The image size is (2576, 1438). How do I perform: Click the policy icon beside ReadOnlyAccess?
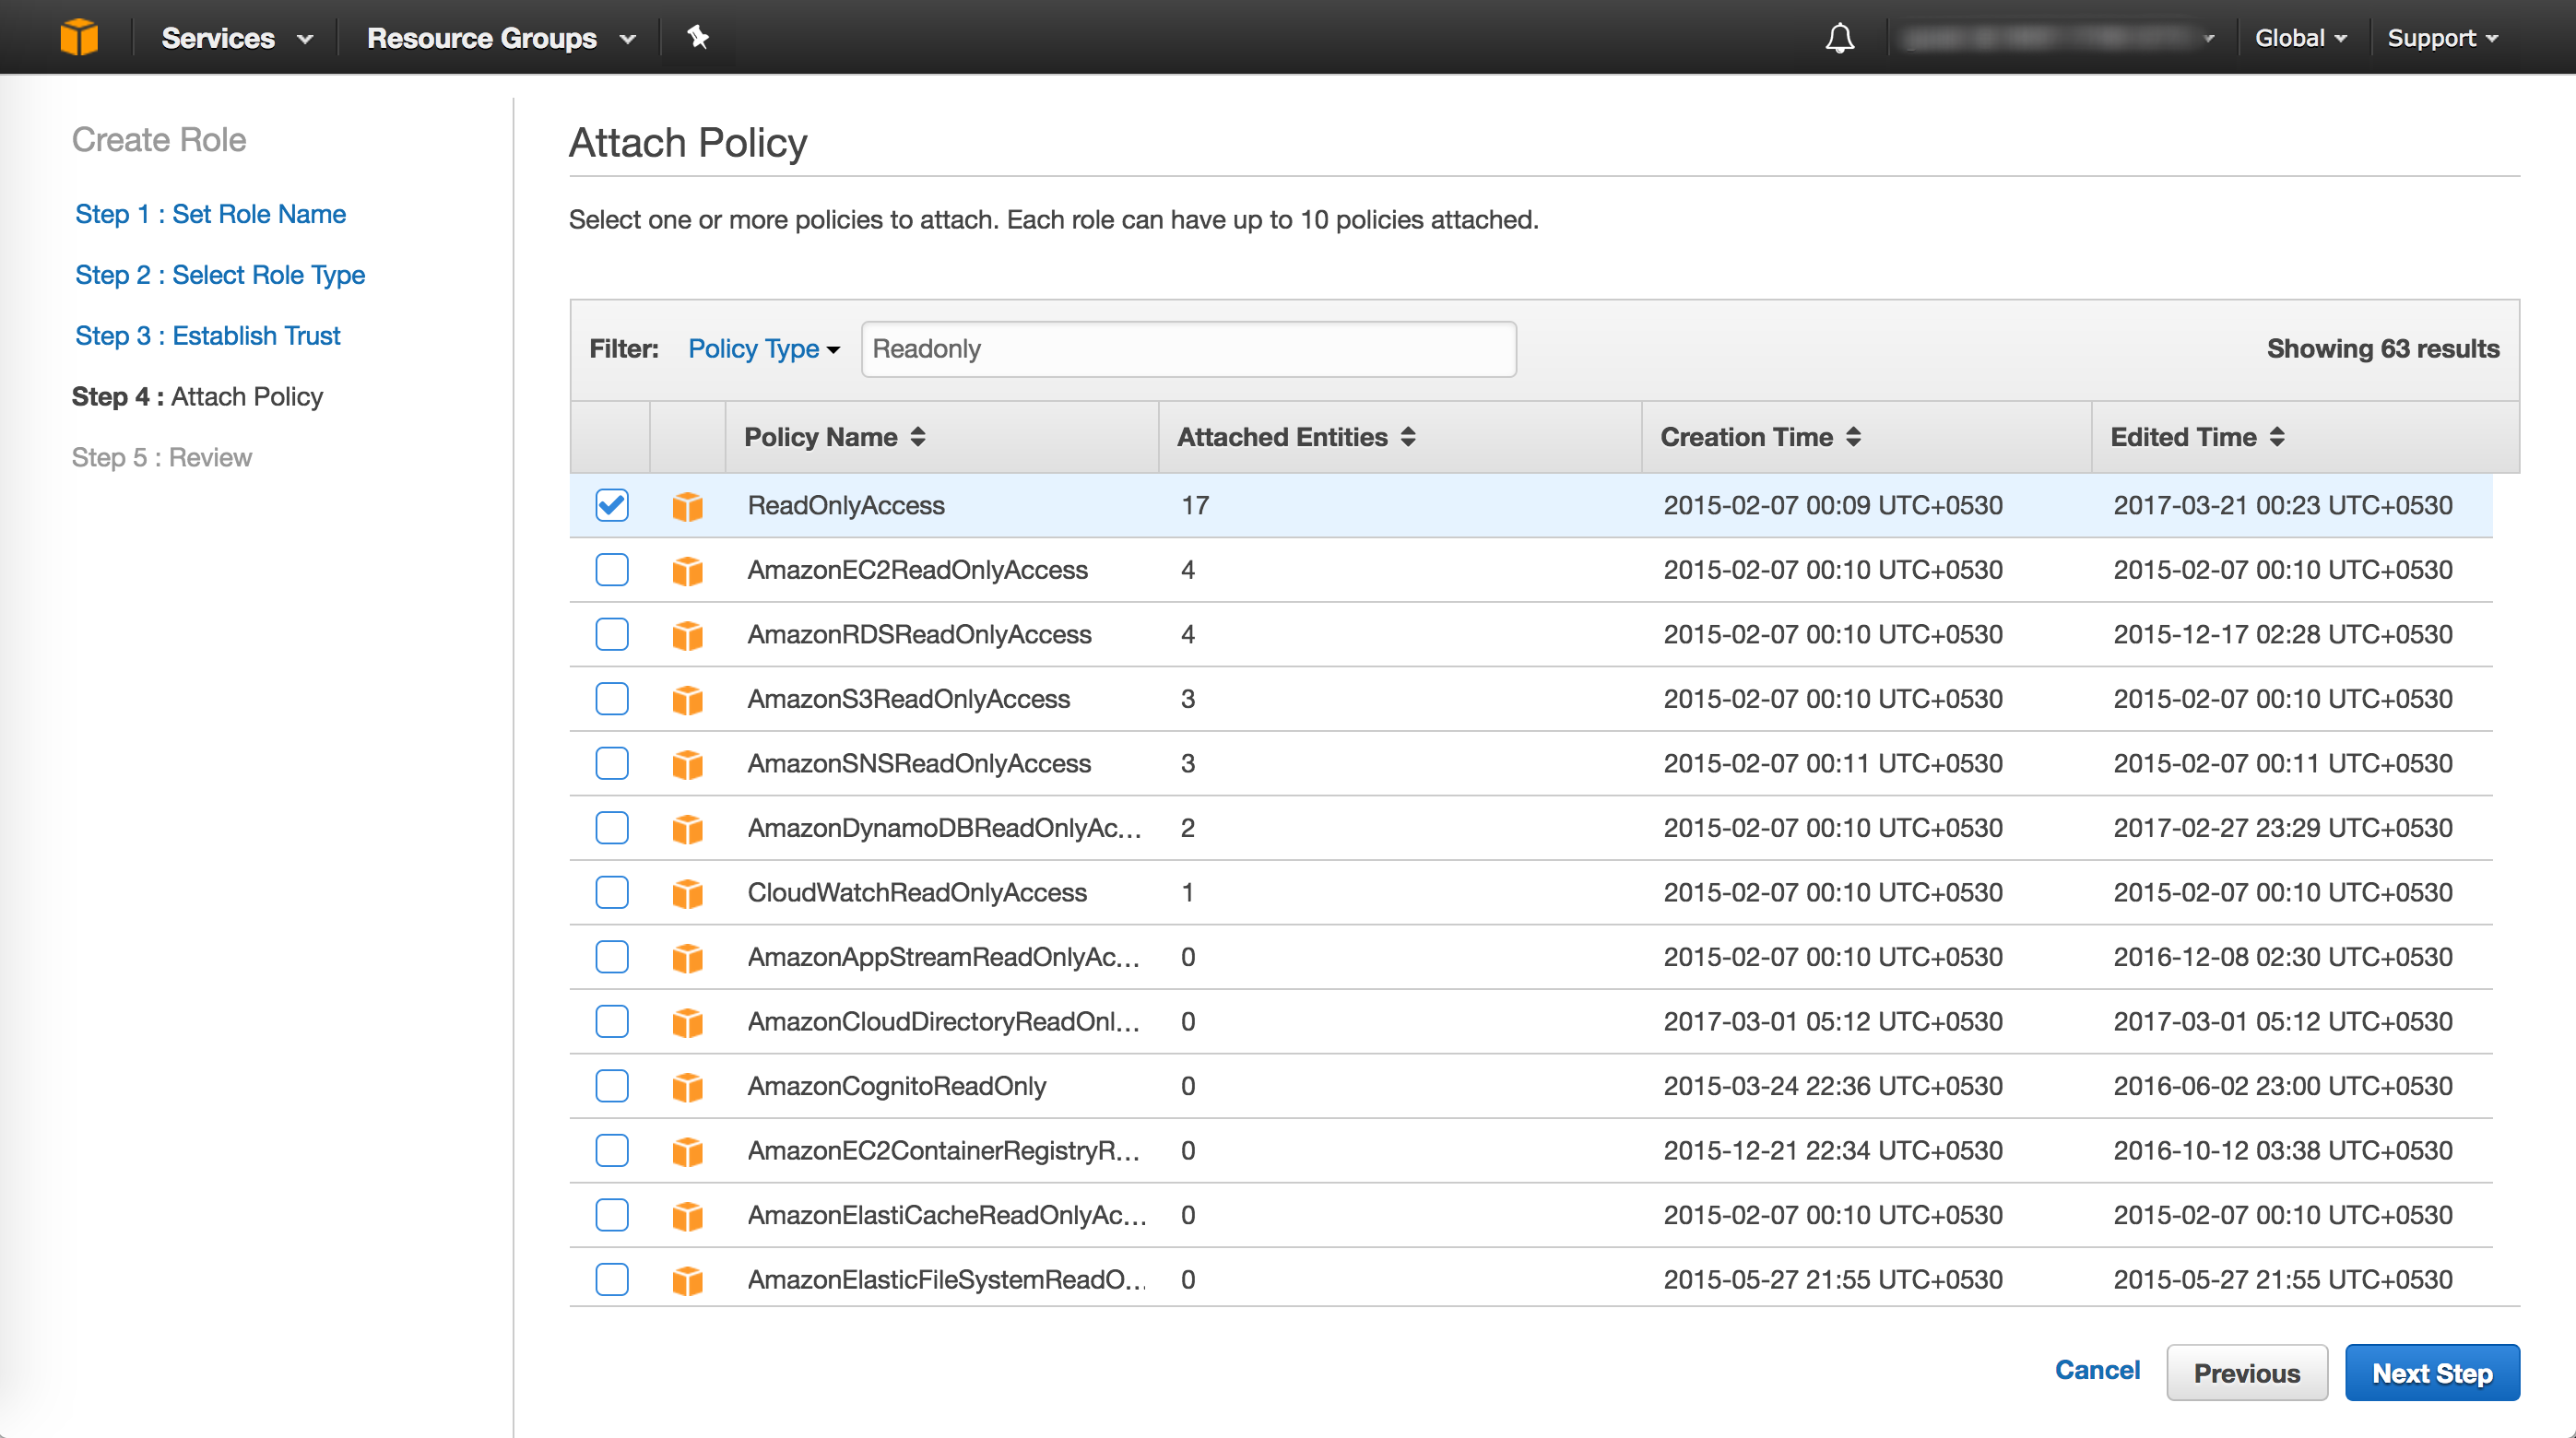[688, 506]
